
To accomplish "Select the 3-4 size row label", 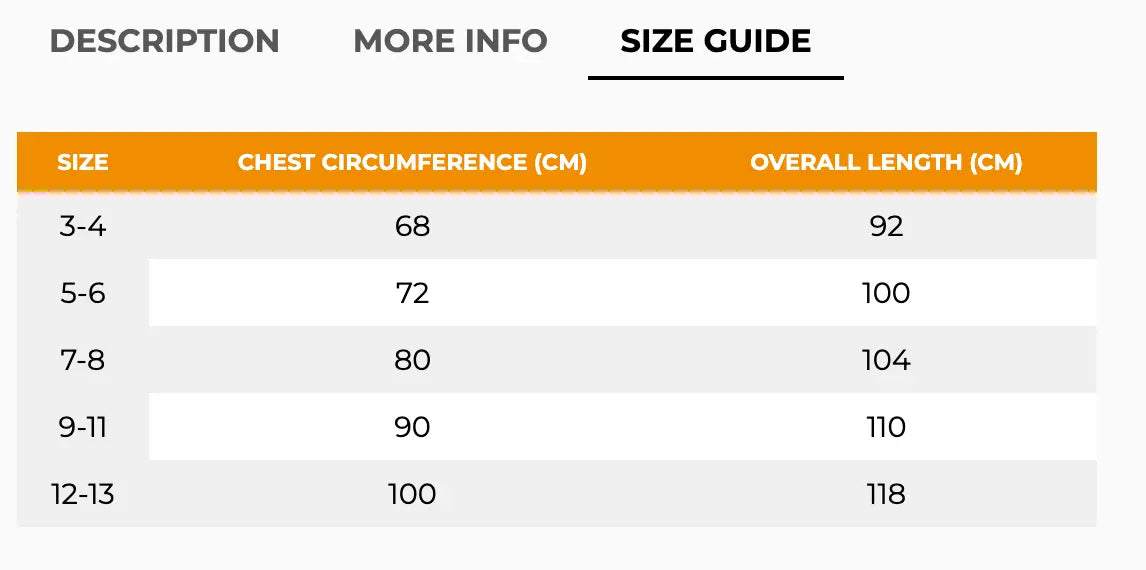I will click(83, 226).
